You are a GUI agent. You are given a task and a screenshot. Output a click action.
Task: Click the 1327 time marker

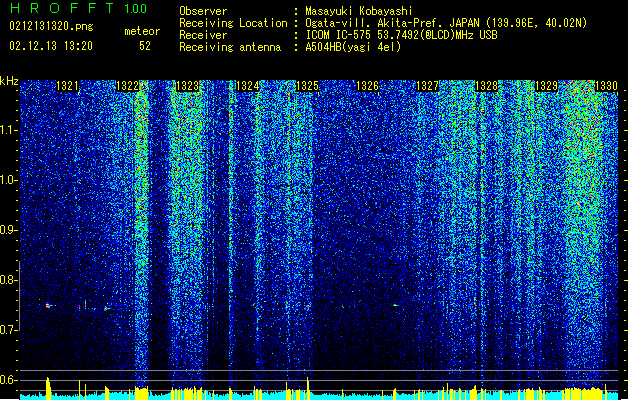428,86
